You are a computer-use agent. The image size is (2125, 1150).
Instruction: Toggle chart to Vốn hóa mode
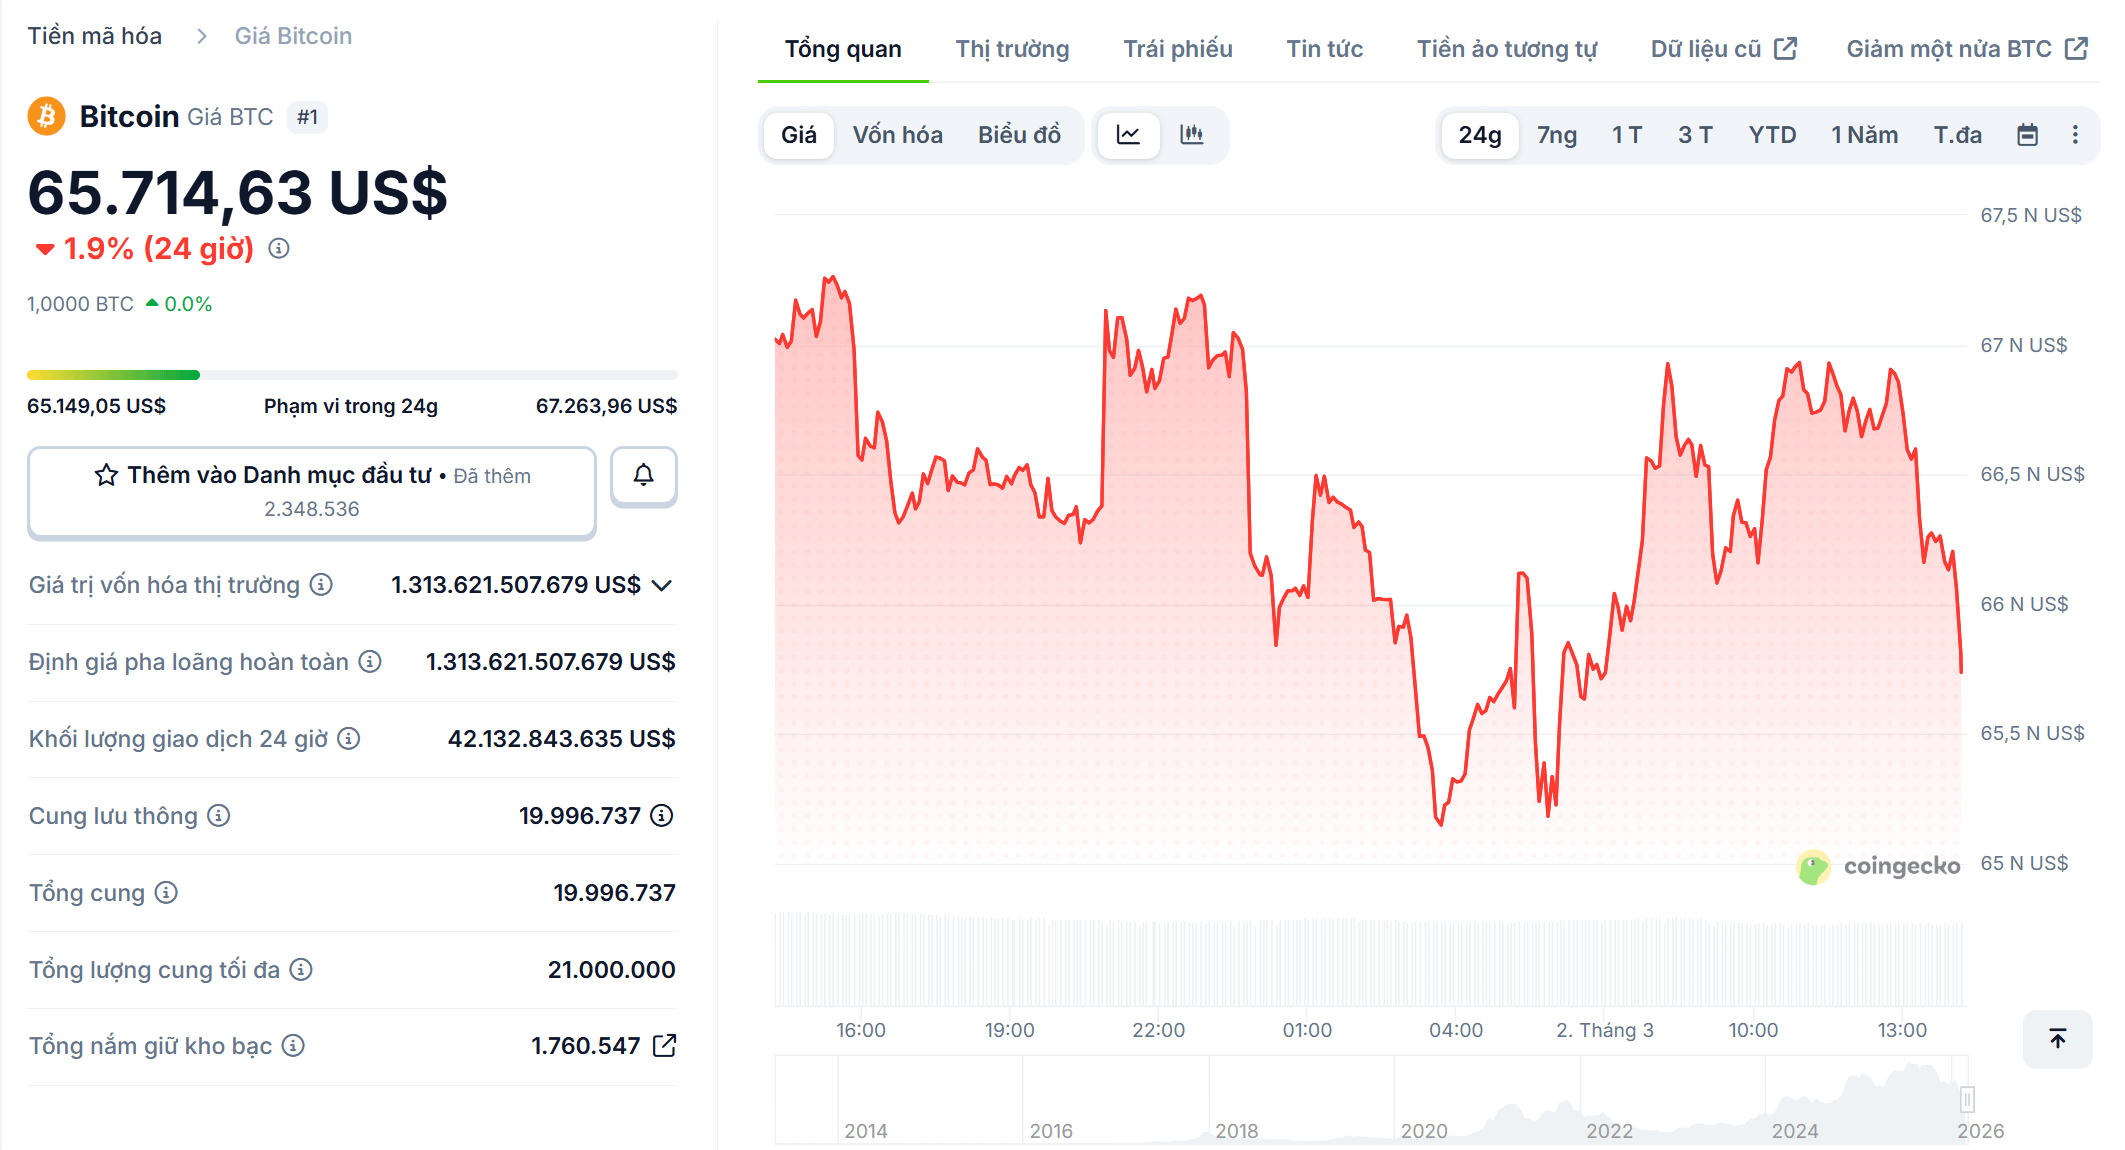click(897, 135)
